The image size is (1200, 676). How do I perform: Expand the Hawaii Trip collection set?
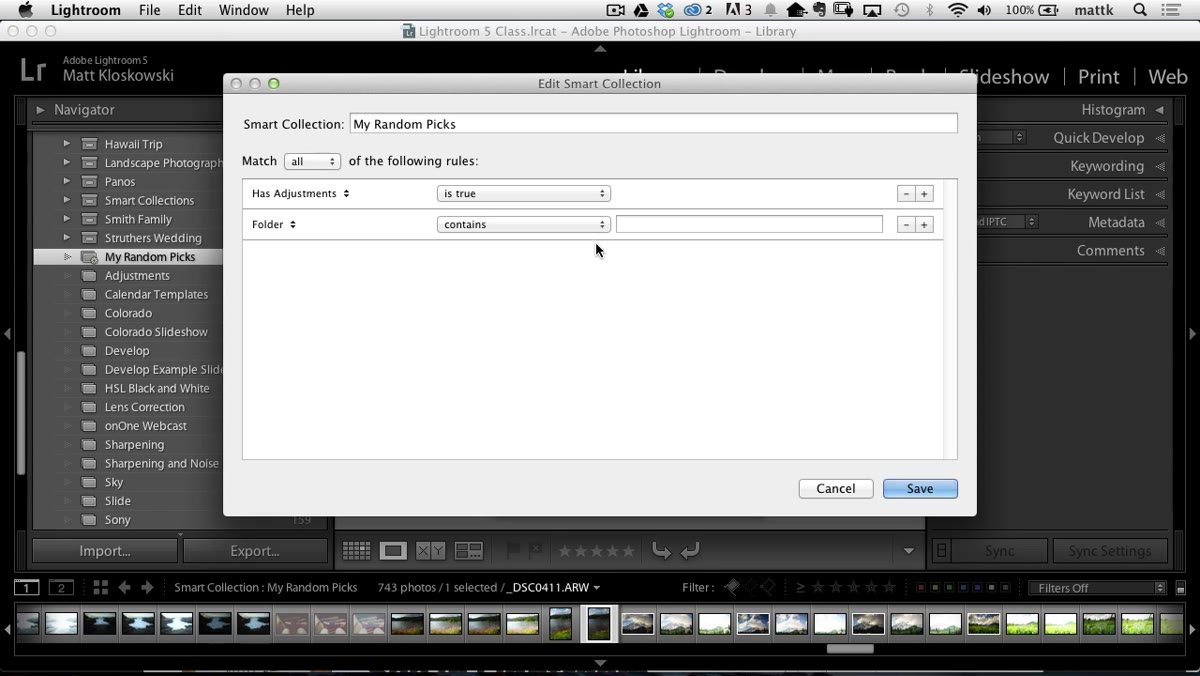tap(67, 144)
